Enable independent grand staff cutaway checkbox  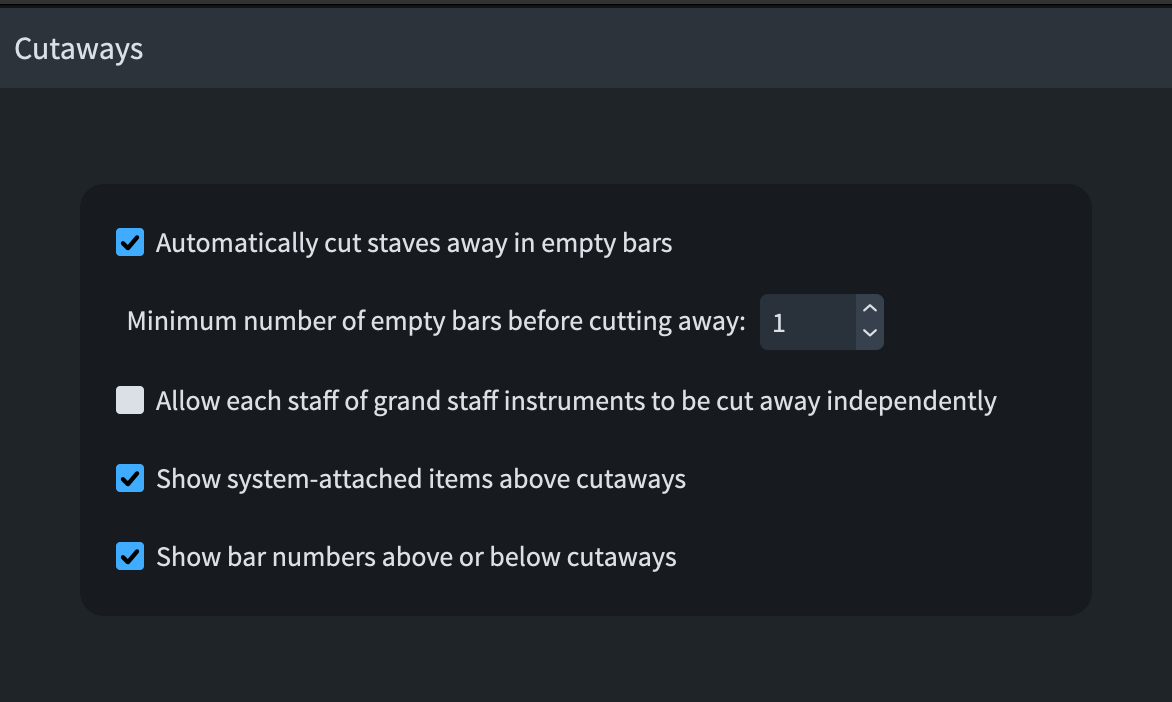click(x=130, y=401)
